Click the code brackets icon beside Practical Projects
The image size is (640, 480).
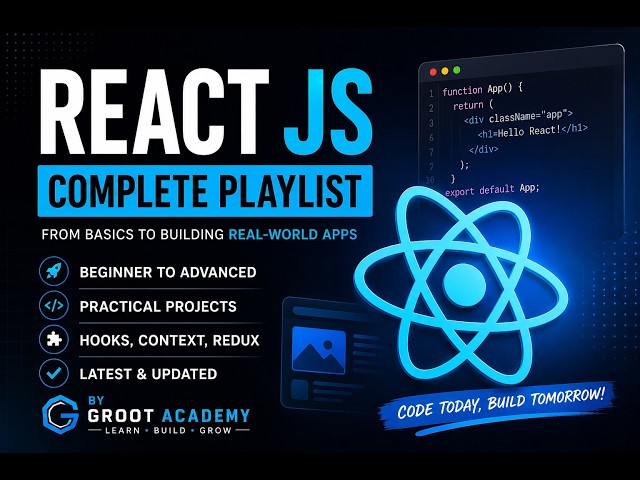(x=53, y=306)
